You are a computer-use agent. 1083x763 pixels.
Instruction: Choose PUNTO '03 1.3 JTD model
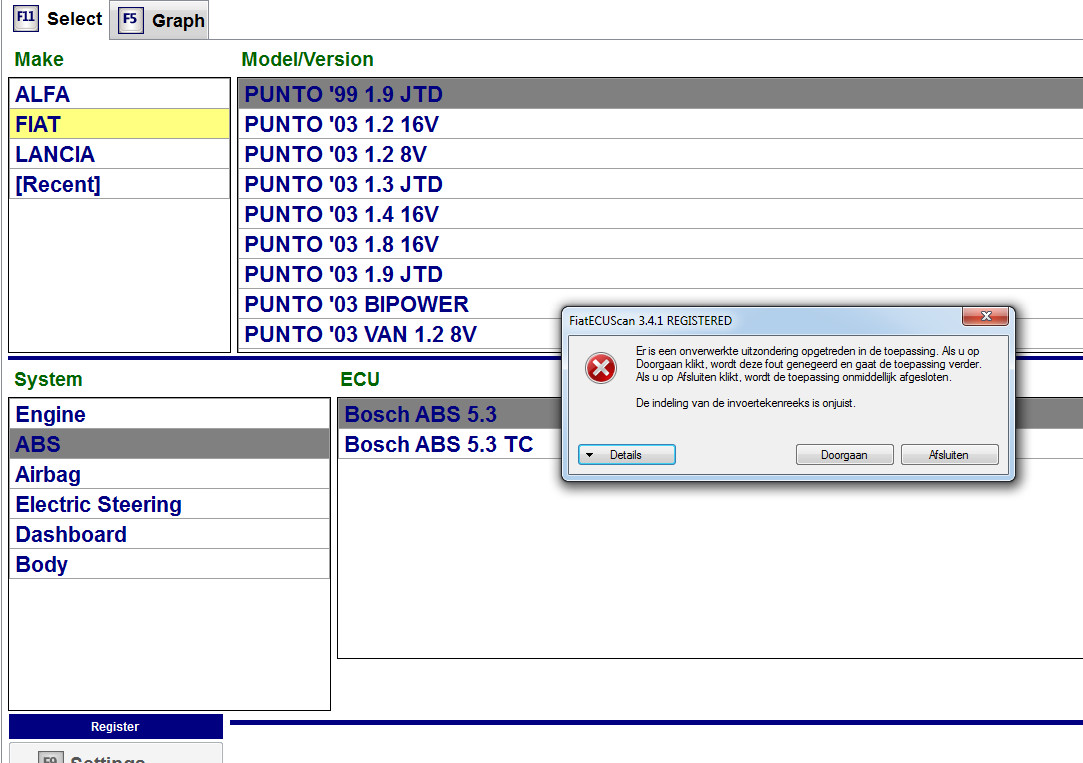pyautogui.click(x=660, y=184)
